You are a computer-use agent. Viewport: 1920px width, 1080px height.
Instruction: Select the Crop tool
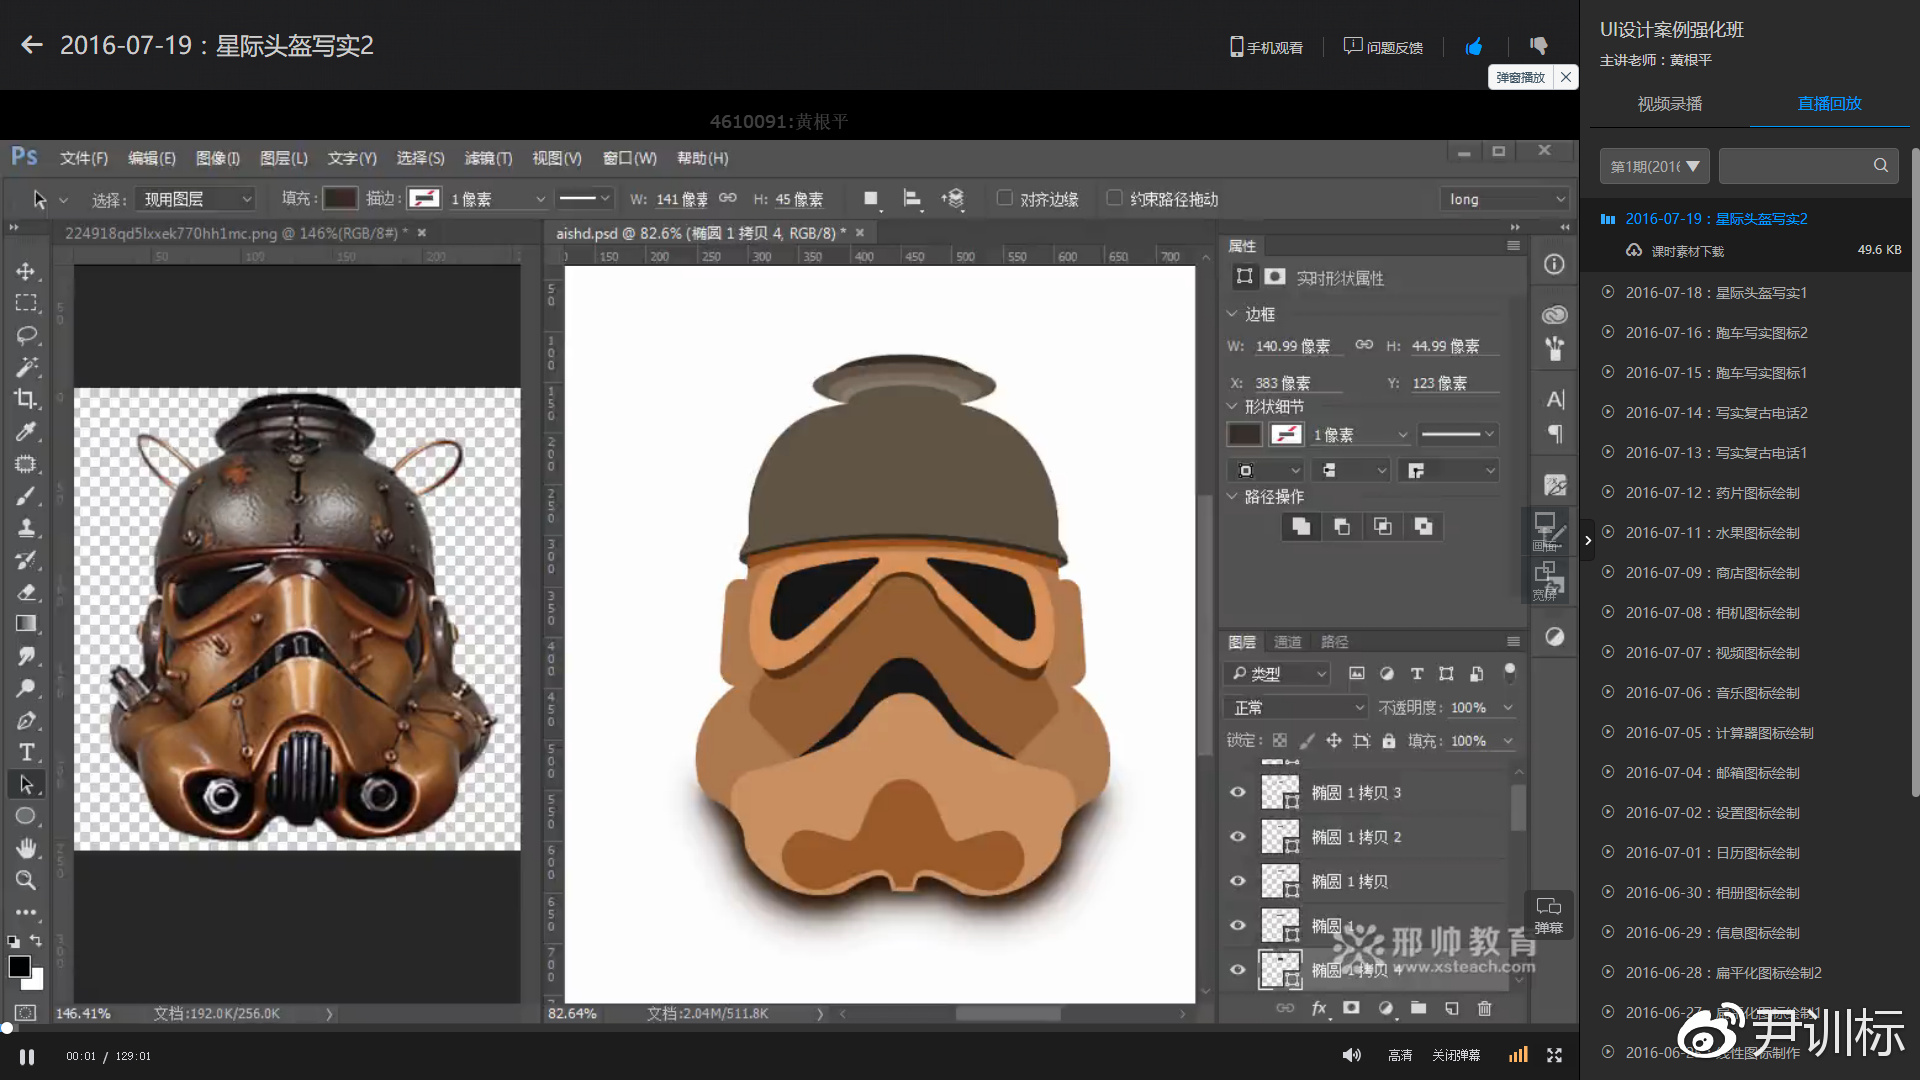(26, 399)
